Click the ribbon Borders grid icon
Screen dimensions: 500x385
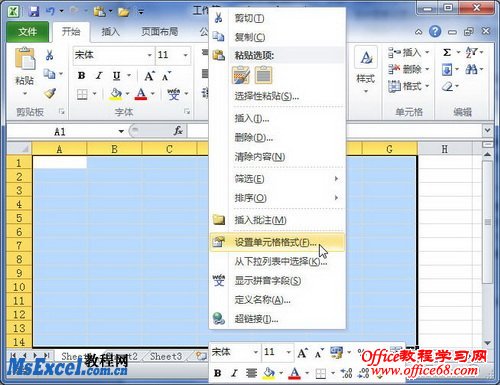pyautogui.click(x=82, y=95)
